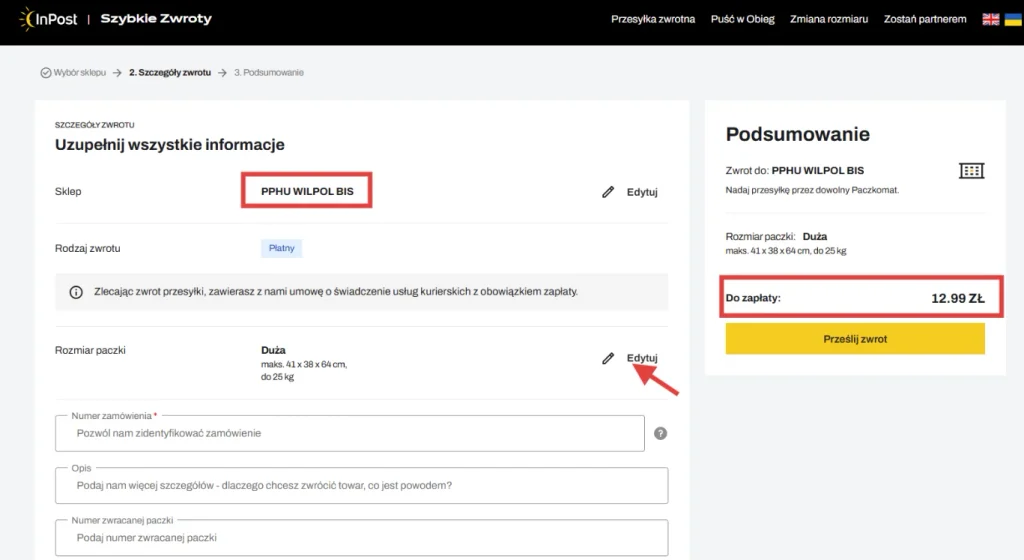Click the InPost logo
Viewport: 1024px width, 560px height.
coord(48,19)
